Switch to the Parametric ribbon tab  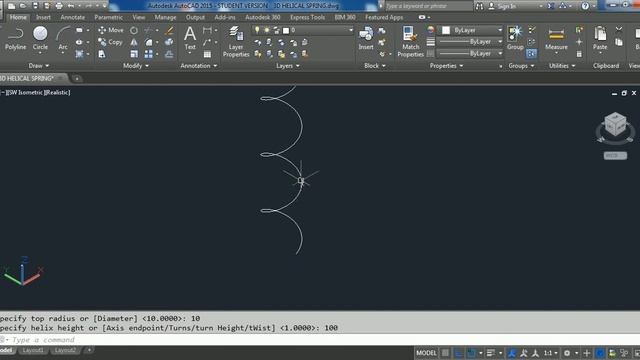click(109, 18)
